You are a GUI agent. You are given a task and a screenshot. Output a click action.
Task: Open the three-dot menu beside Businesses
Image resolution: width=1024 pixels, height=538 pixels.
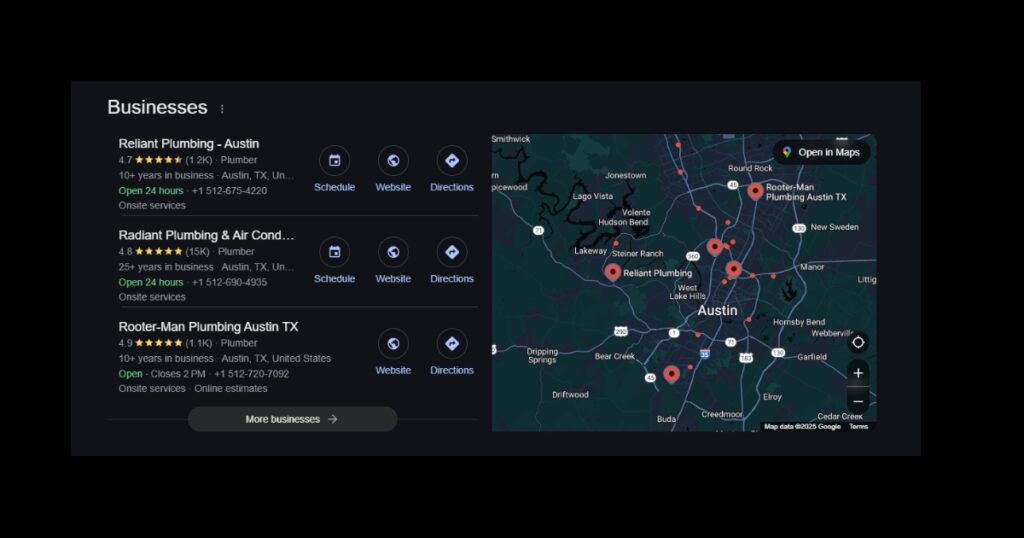point(222,109)
